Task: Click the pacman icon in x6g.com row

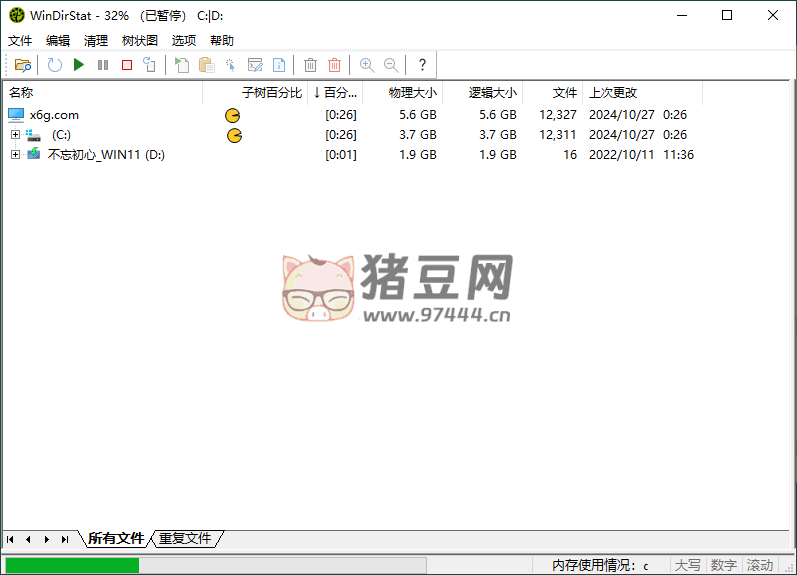Action: (233, 115)
